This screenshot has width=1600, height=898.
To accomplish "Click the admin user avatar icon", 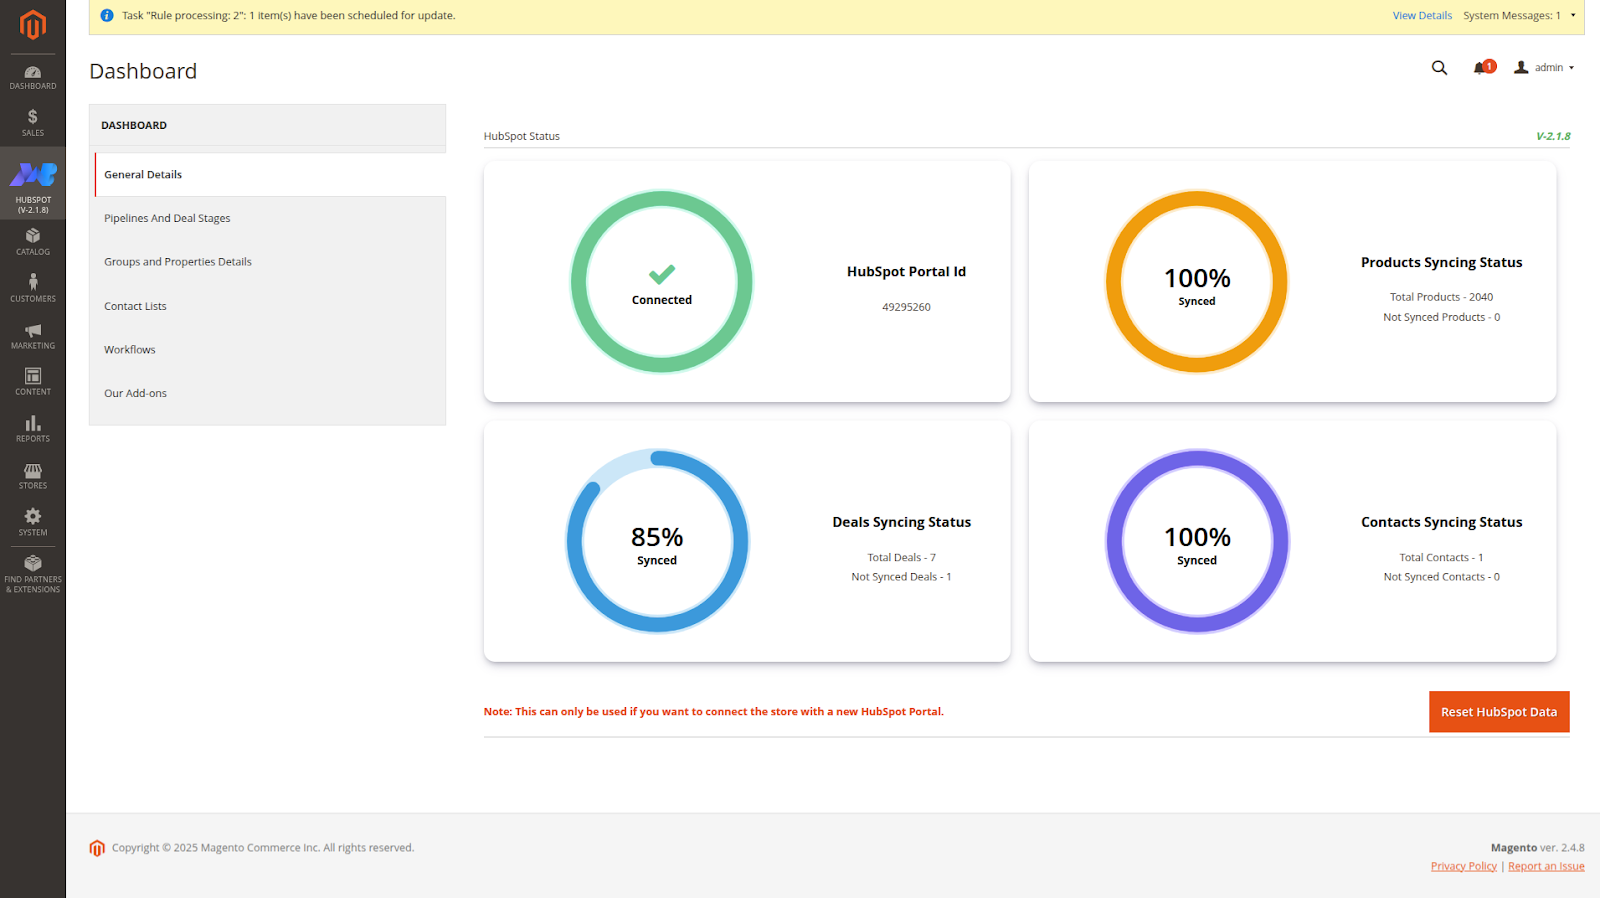I will [x=1521, y=68].
